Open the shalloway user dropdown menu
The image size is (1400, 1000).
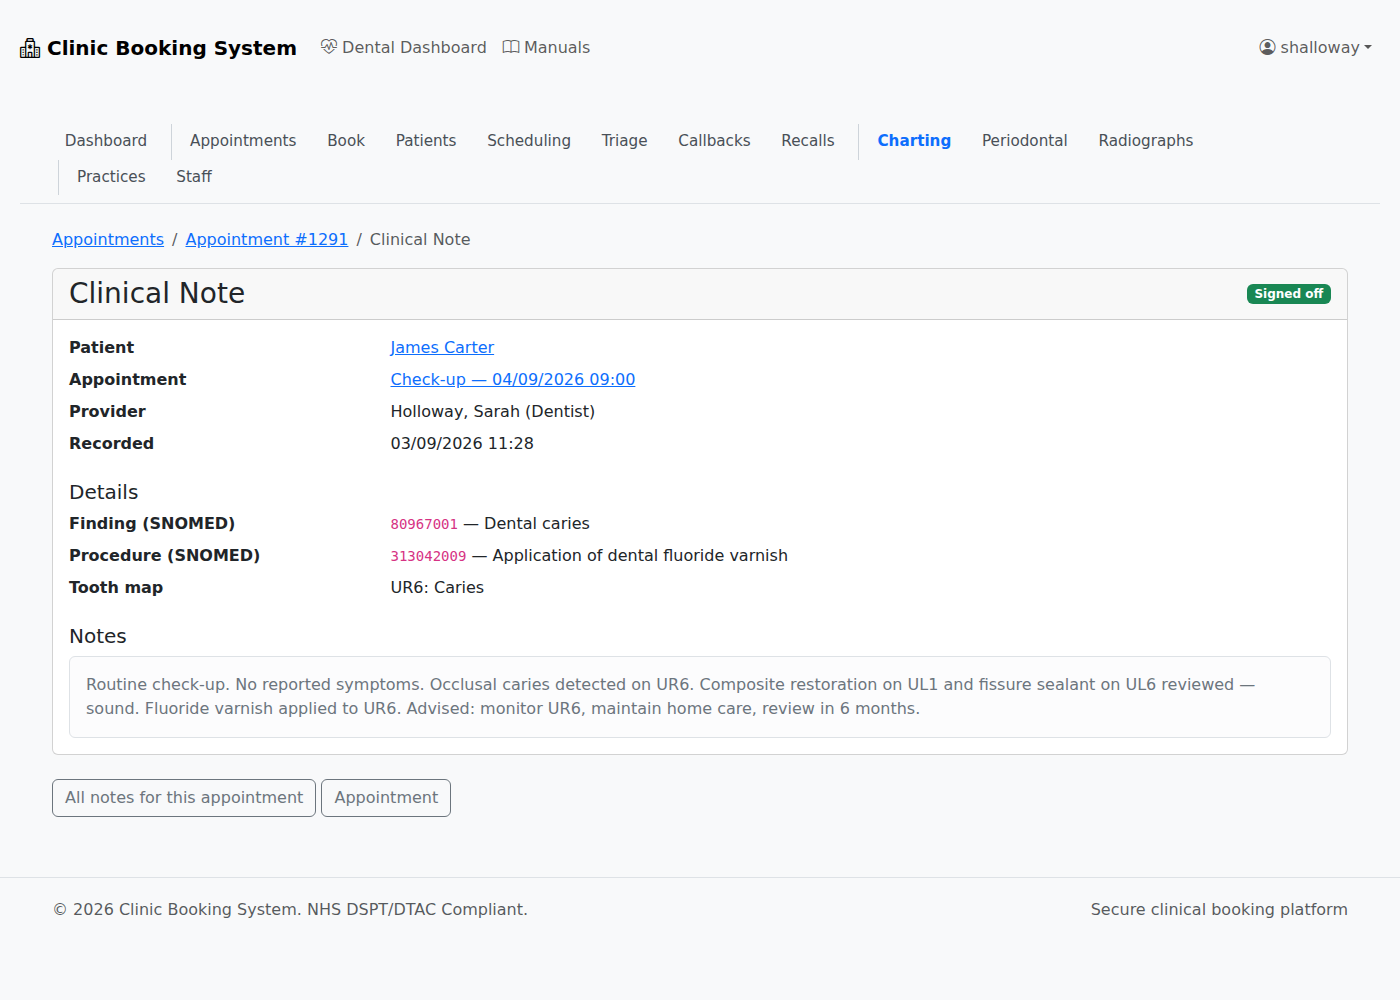pyautogui.click(x=1315, y=47)
